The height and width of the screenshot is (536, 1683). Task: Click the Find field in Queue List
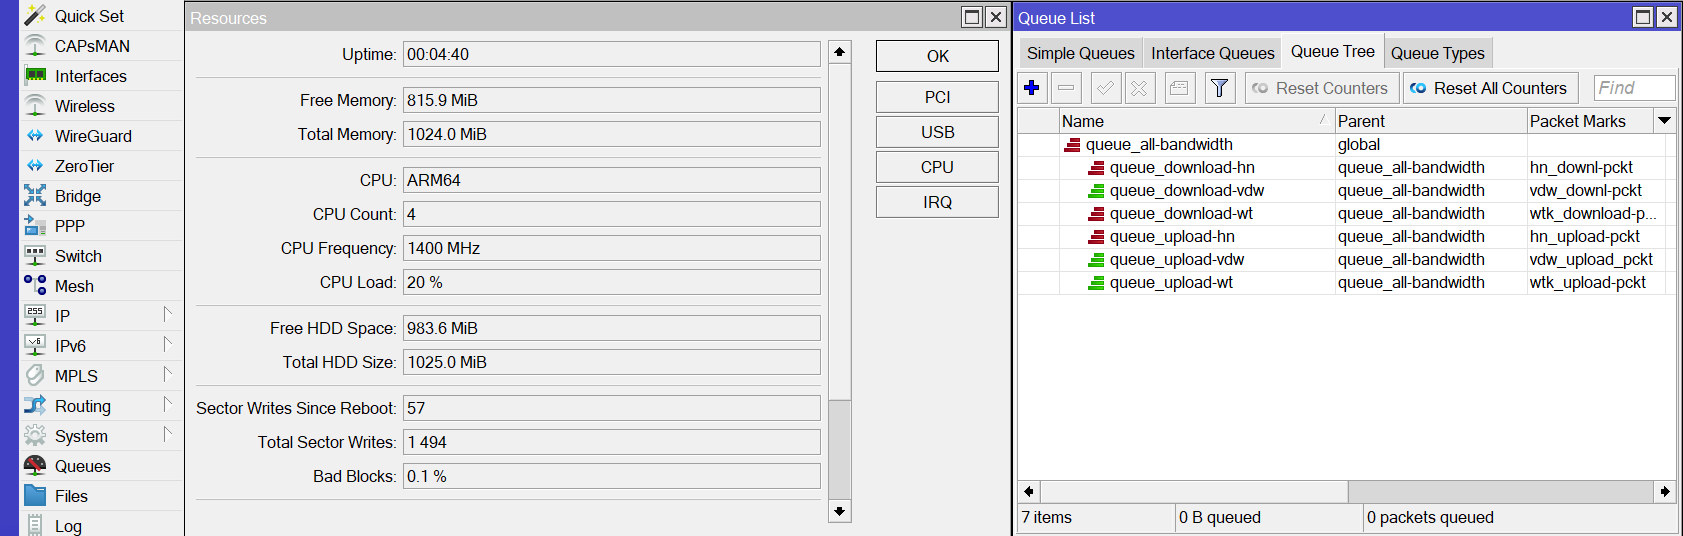coord(1634,88)
